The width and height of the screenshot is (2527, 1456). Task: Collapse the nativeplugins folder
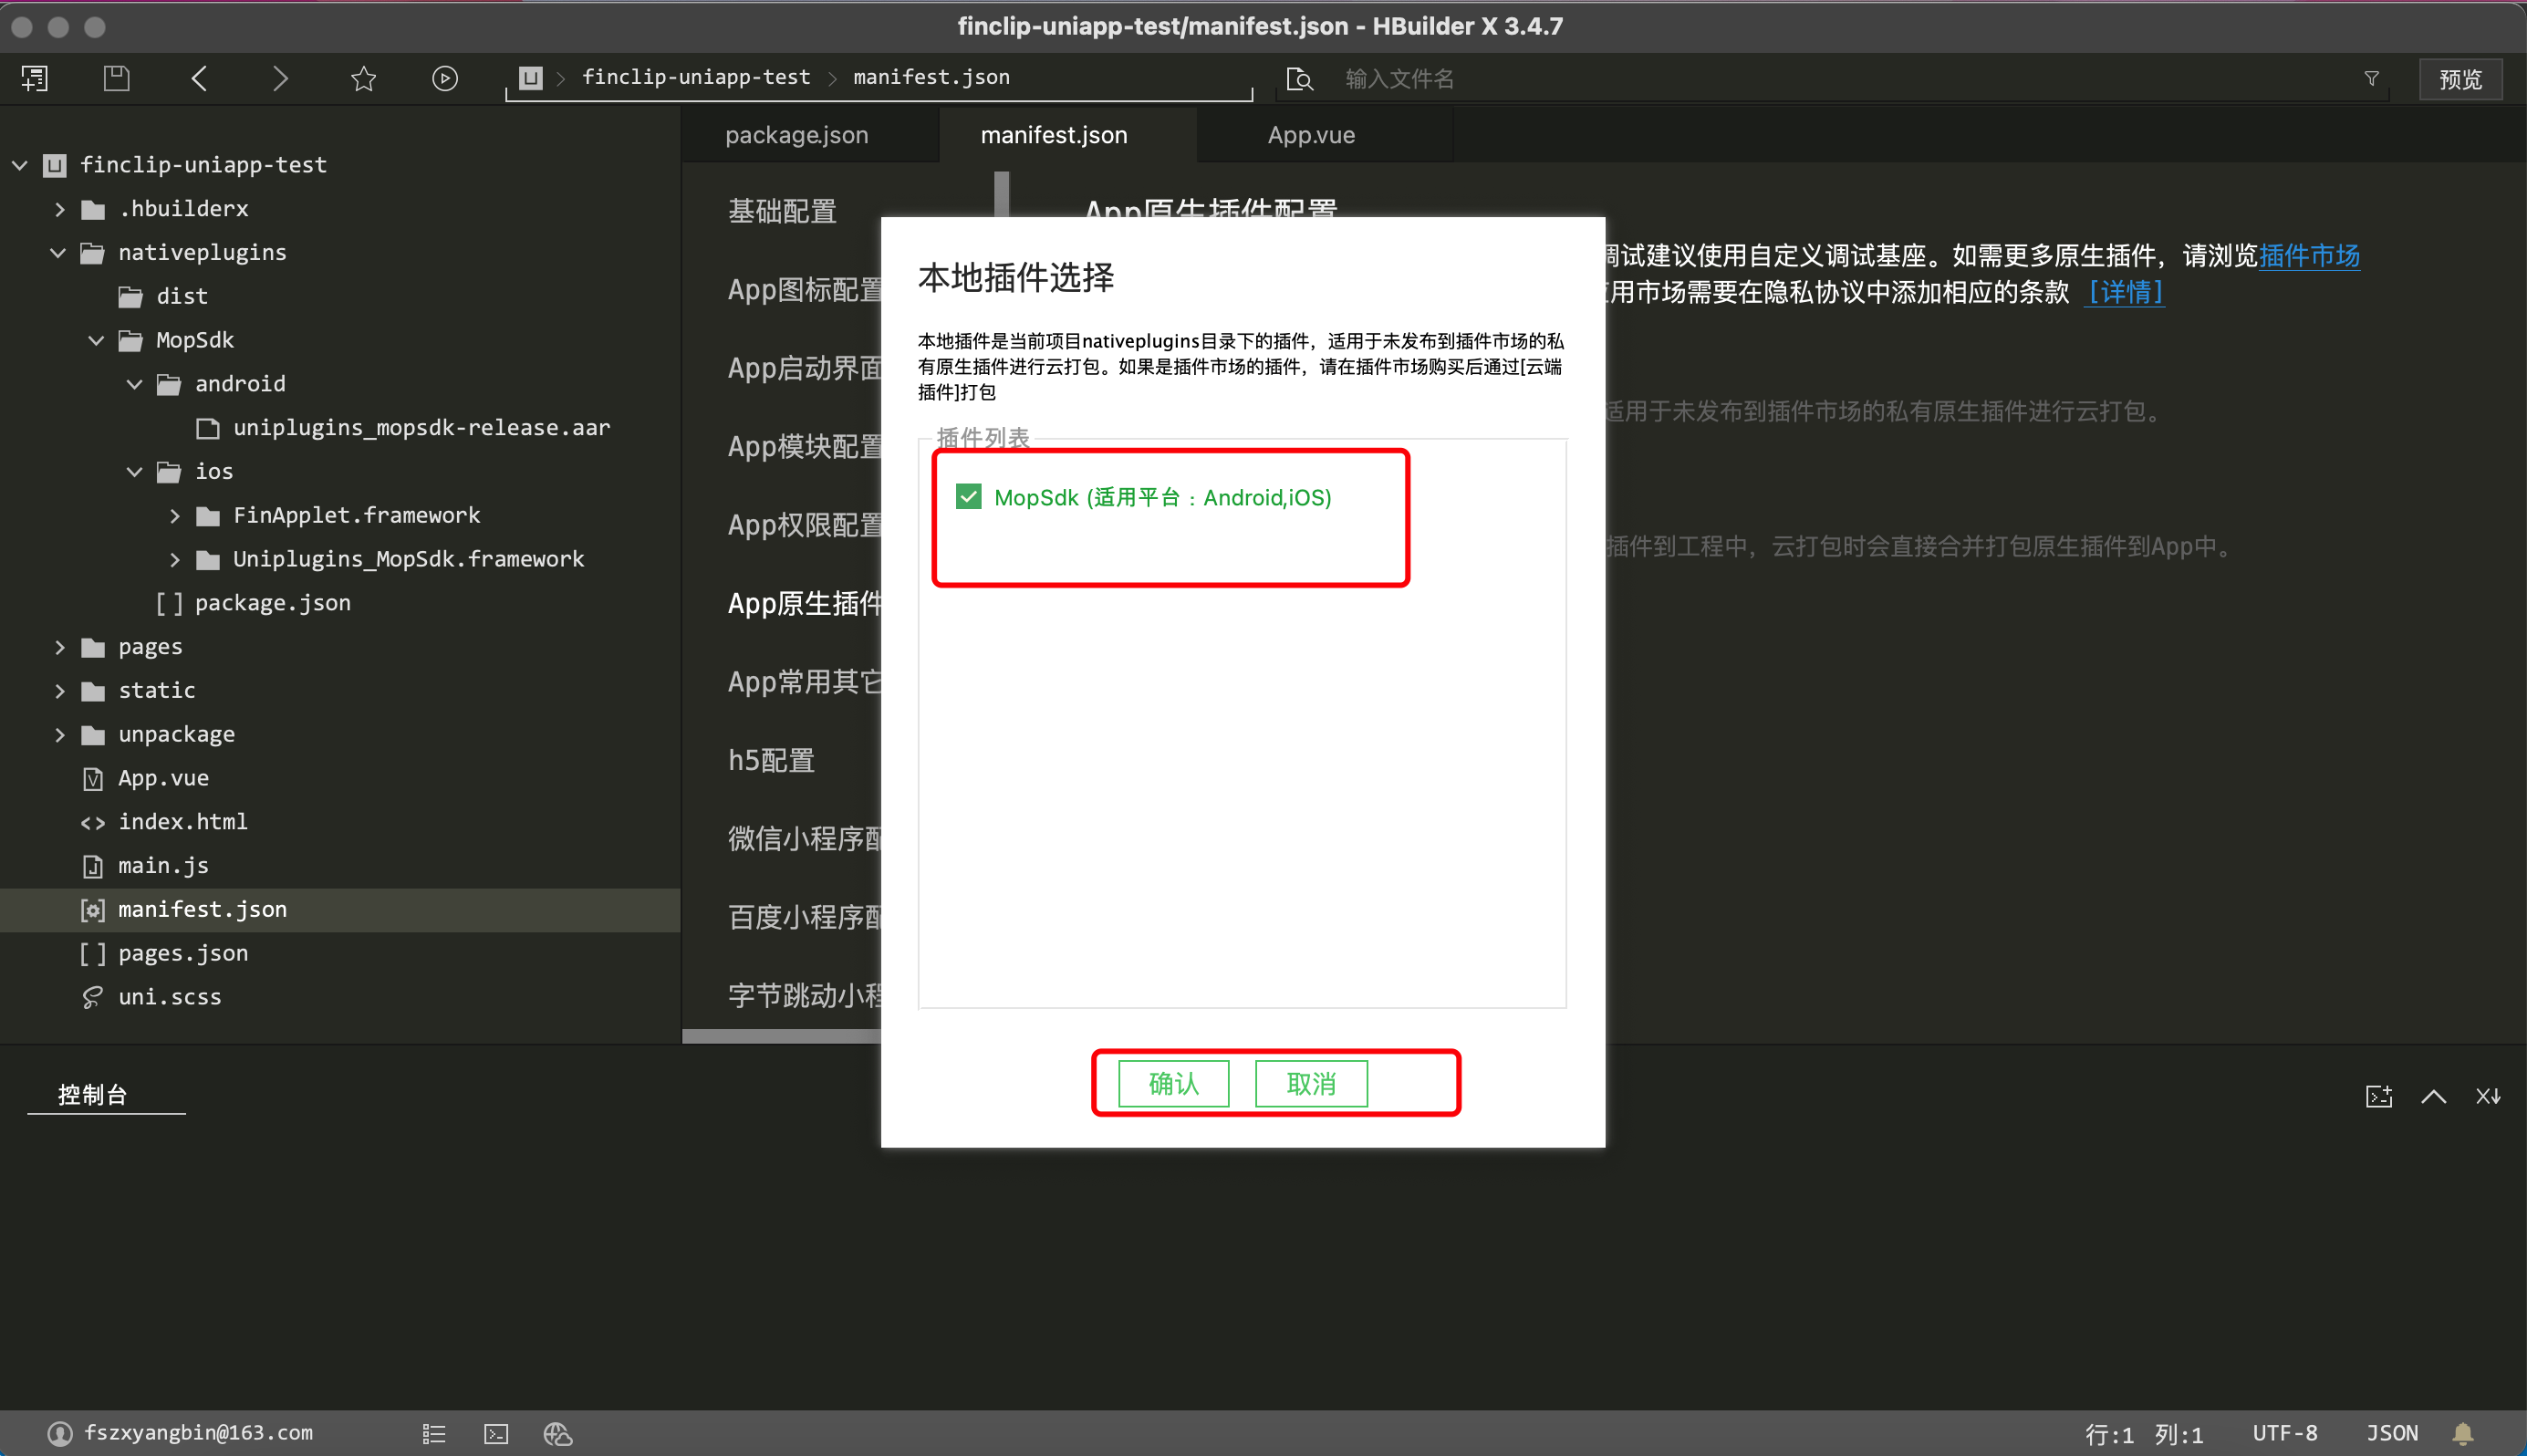[58, 252]
